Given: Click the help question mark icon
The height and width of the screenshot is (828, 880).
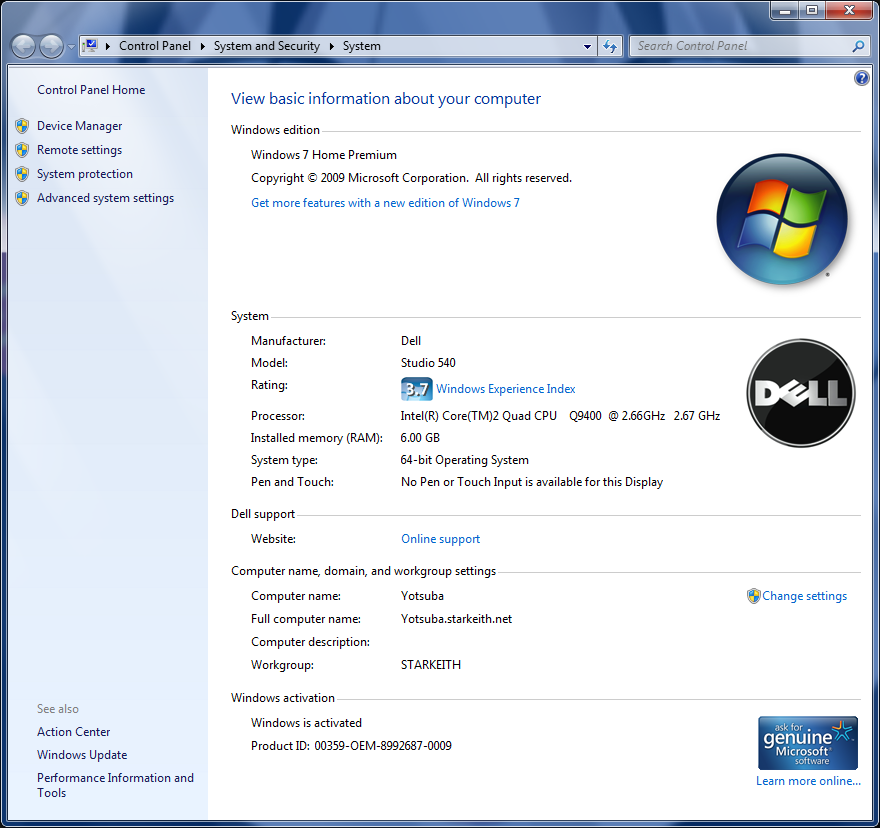Looking at the screenshot, I should pos(861,78).
